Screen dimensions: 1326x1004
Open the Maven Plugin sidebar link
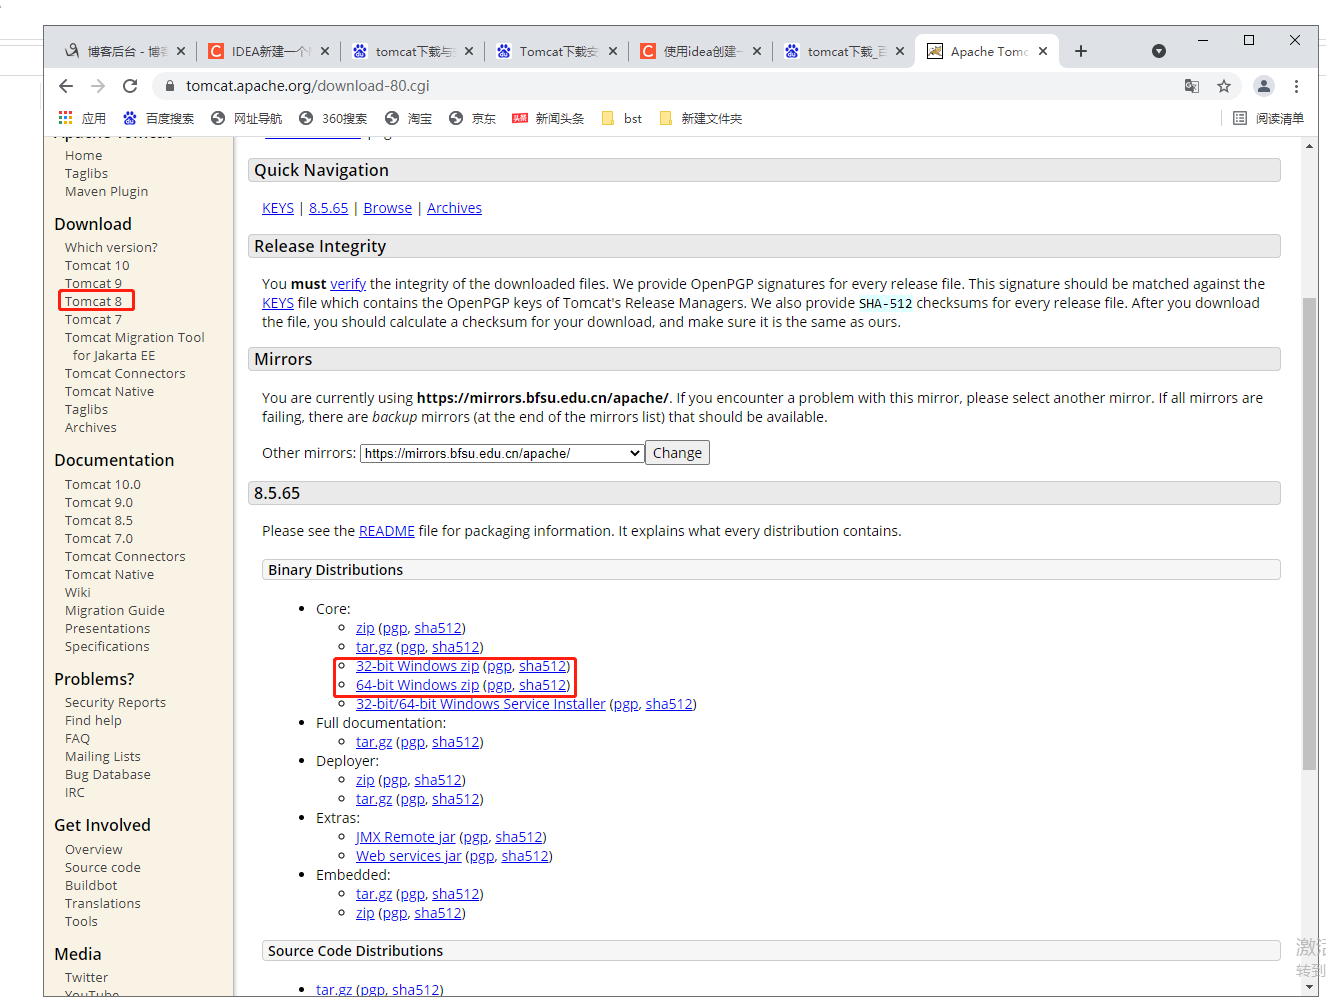point(106,191)
